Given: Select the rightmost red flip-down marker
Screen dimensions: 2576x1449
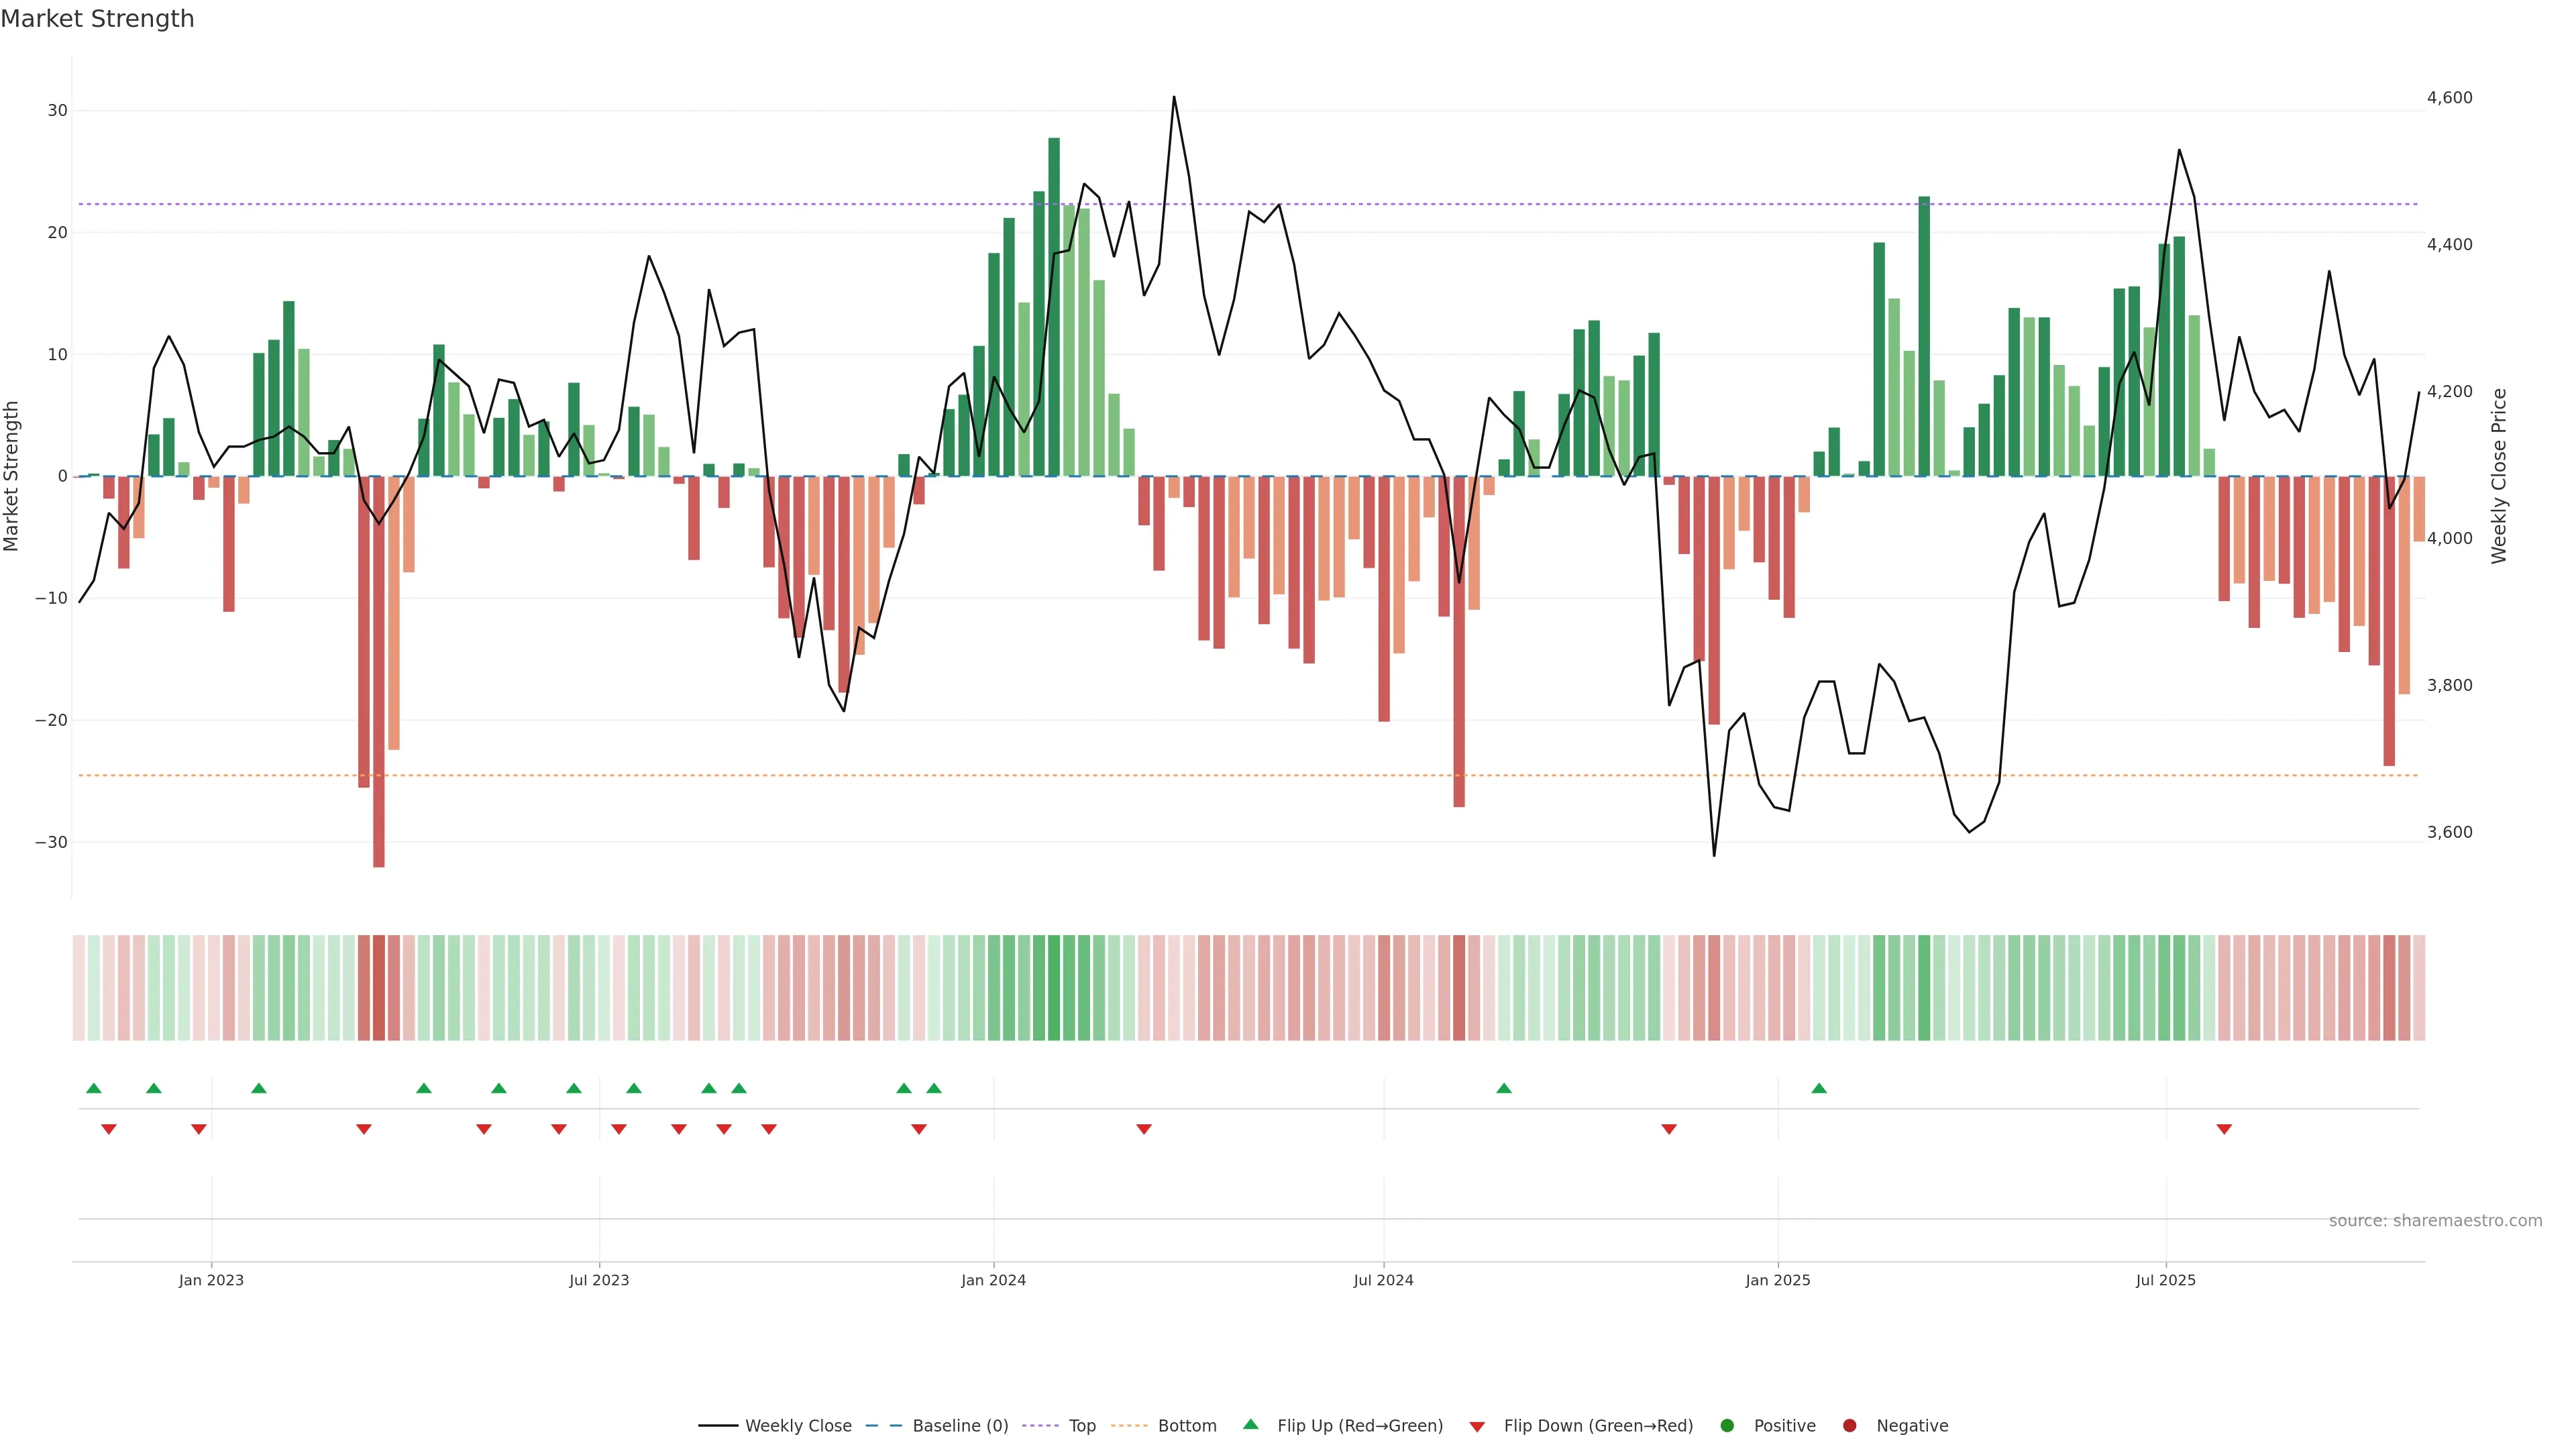Looking at the screenshot, I should (2224, 1129).
